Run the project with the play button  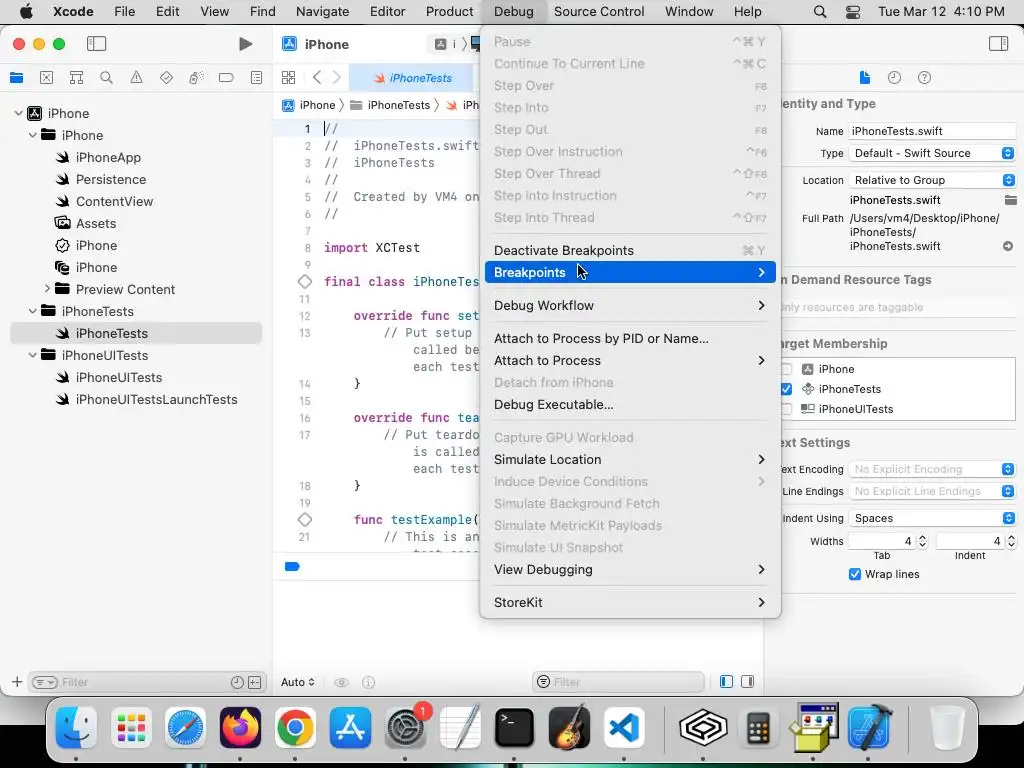click(x=246, y=44)
